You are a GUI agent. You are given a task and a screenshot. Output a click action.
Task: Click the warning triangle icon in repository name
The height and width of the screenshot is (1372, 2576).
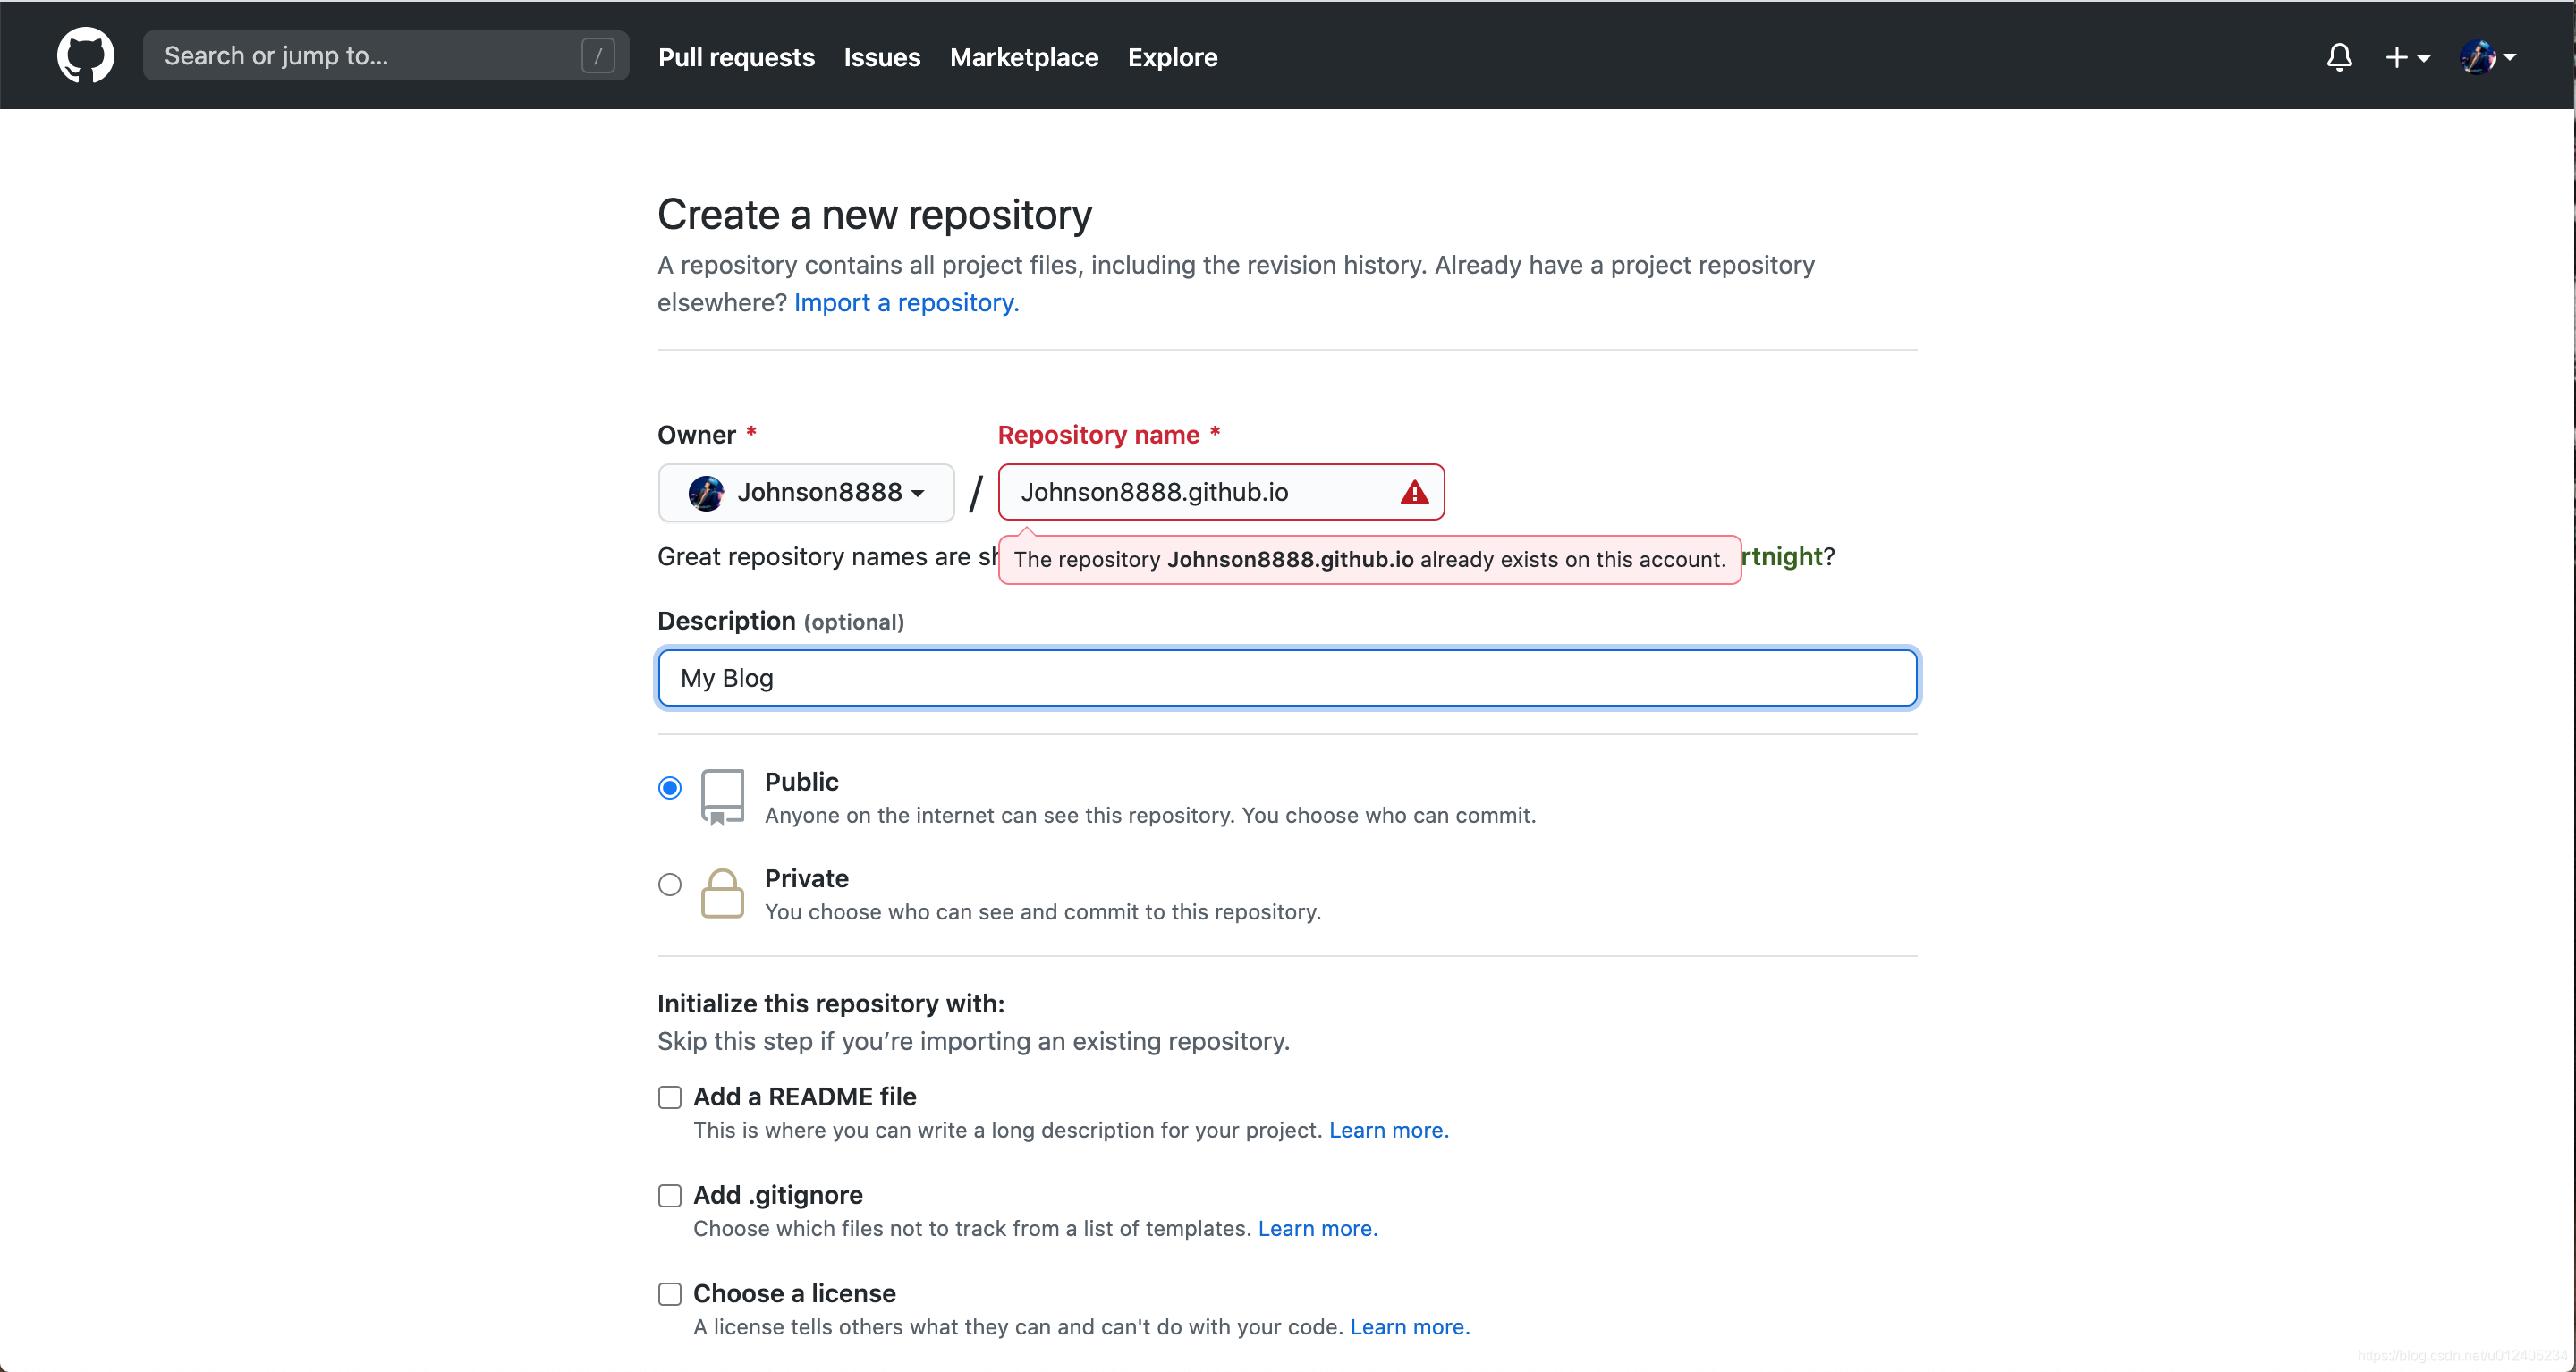pos(1414,491)
